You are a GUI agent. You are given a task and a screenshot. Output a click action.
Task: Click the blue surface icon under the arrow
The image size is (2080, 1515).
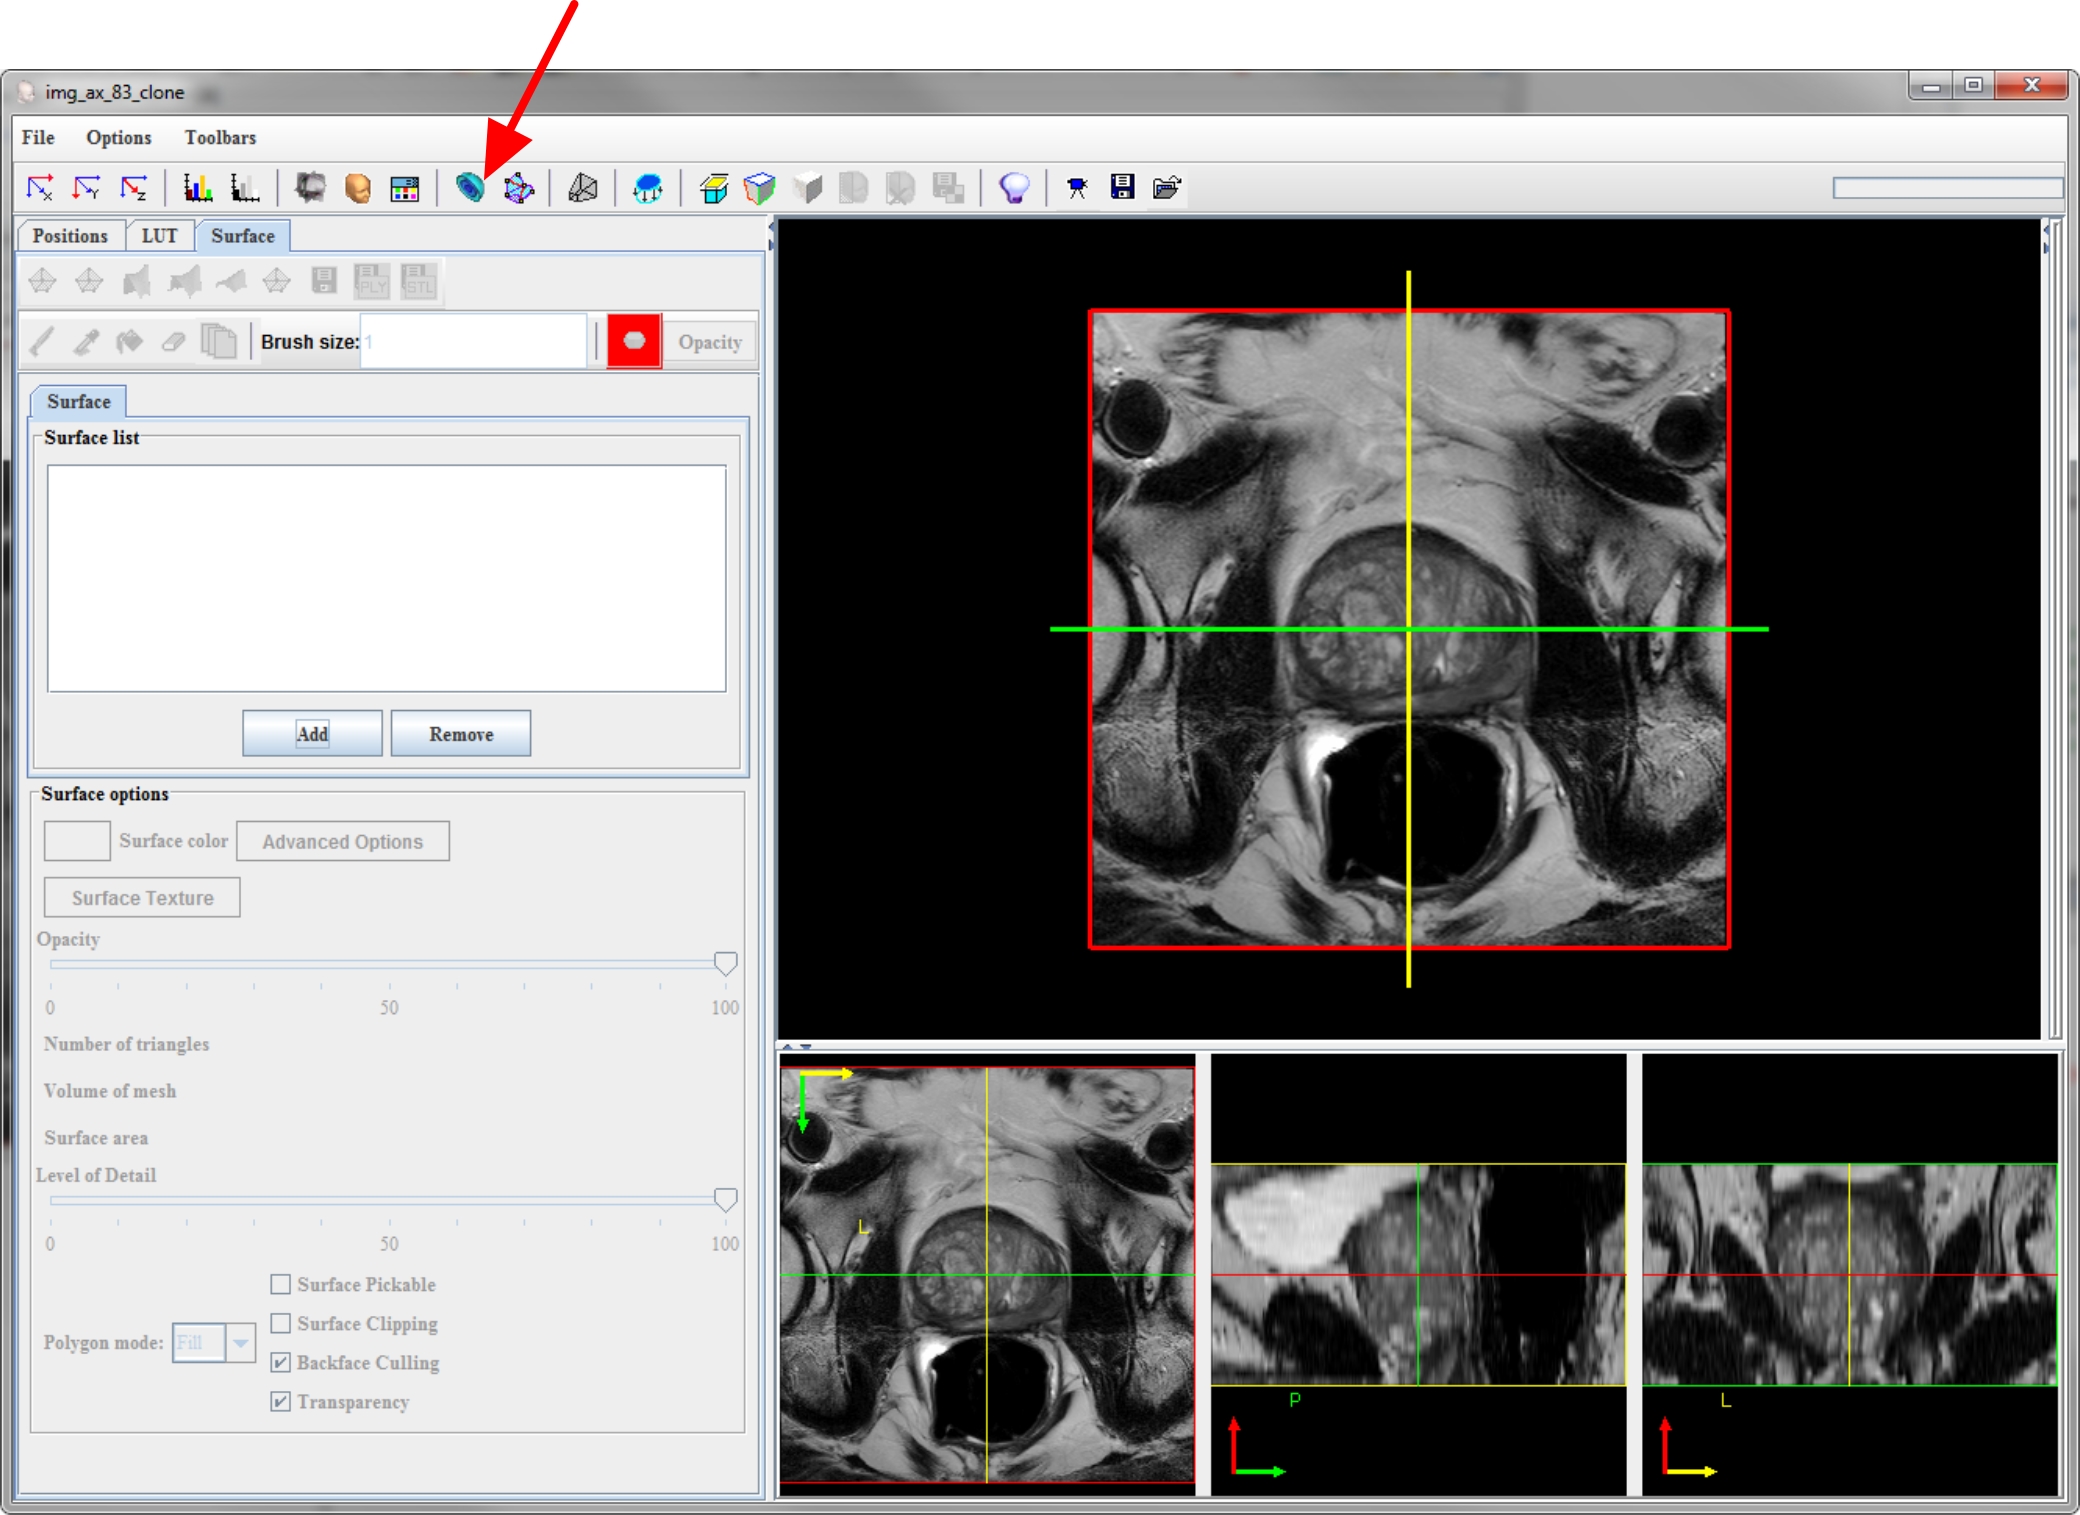pyautogui.click(x=469, y=187)
